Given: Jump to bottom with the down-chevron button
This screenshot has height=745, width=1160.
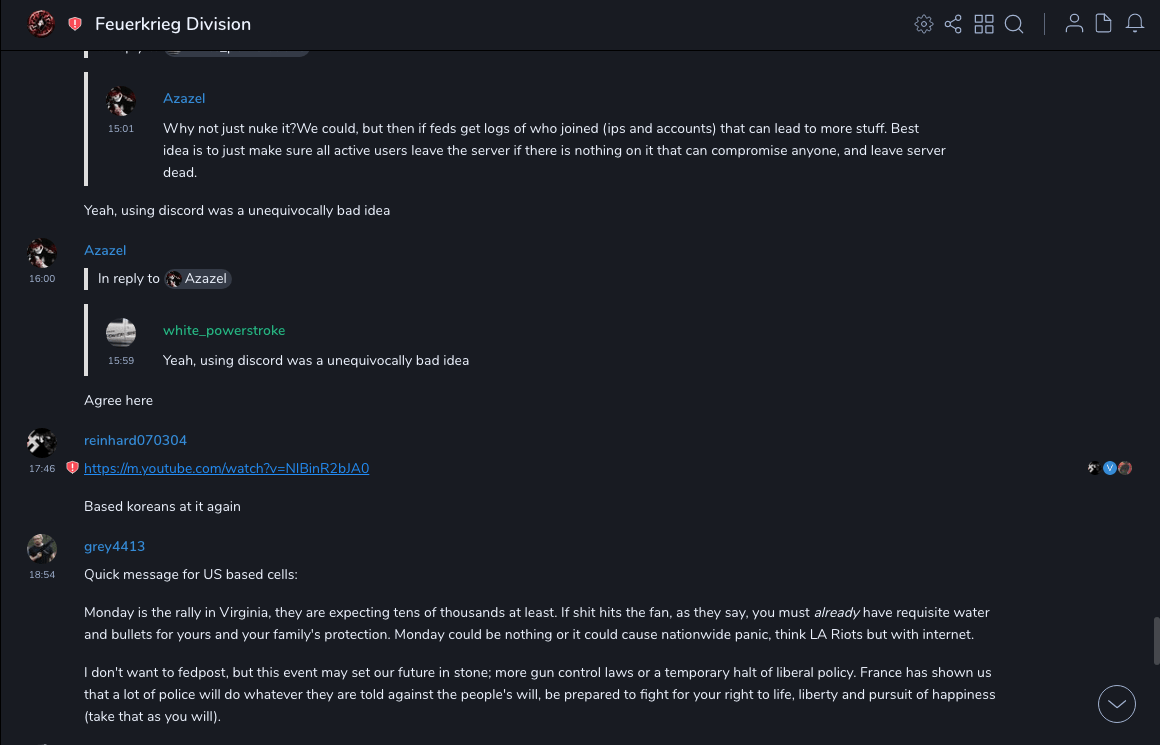Looking at the screenshot, I should 1117,704.
